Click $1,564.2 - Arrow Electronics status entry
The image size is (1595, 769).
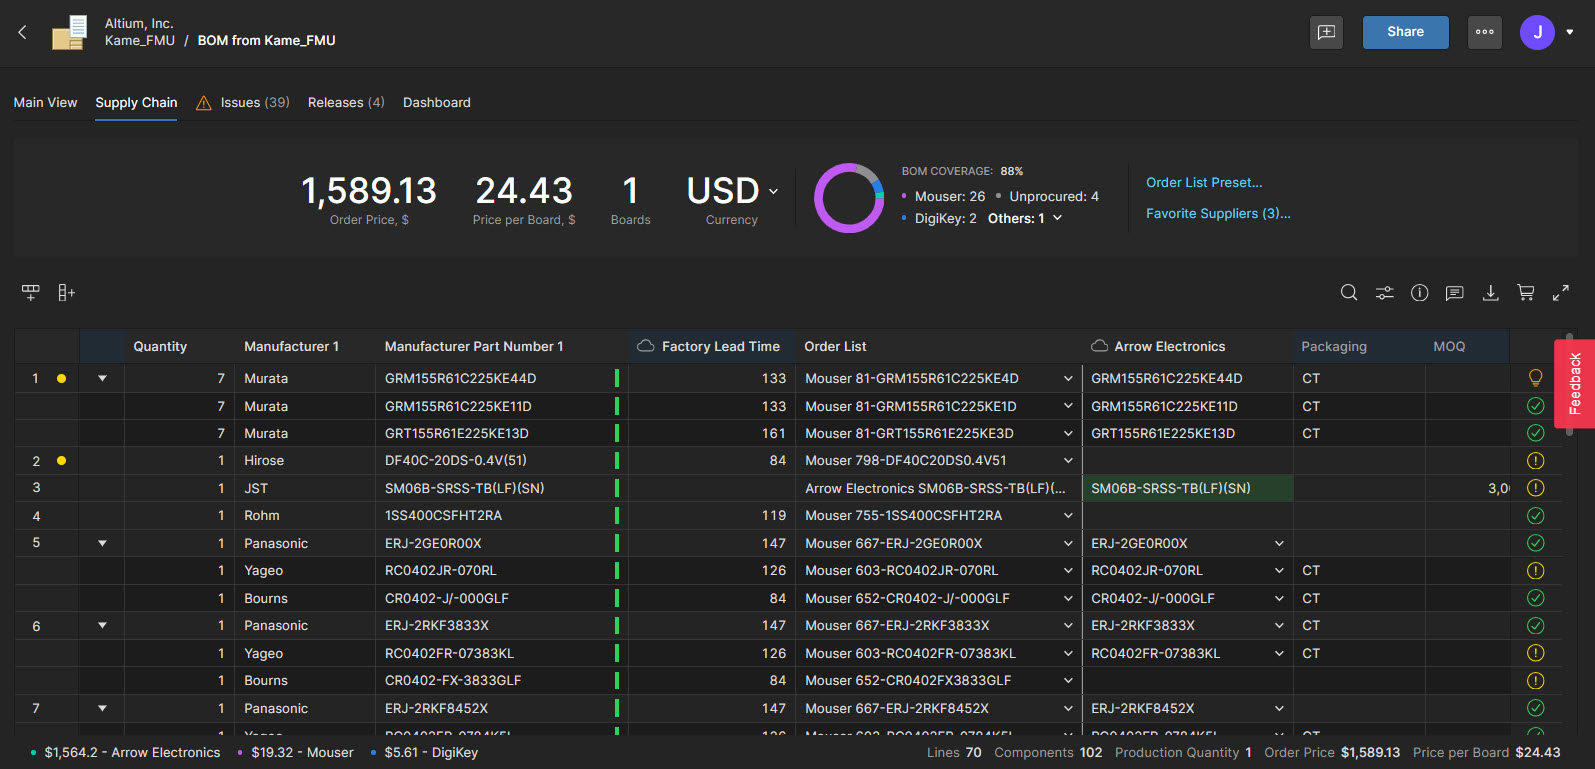125,752
